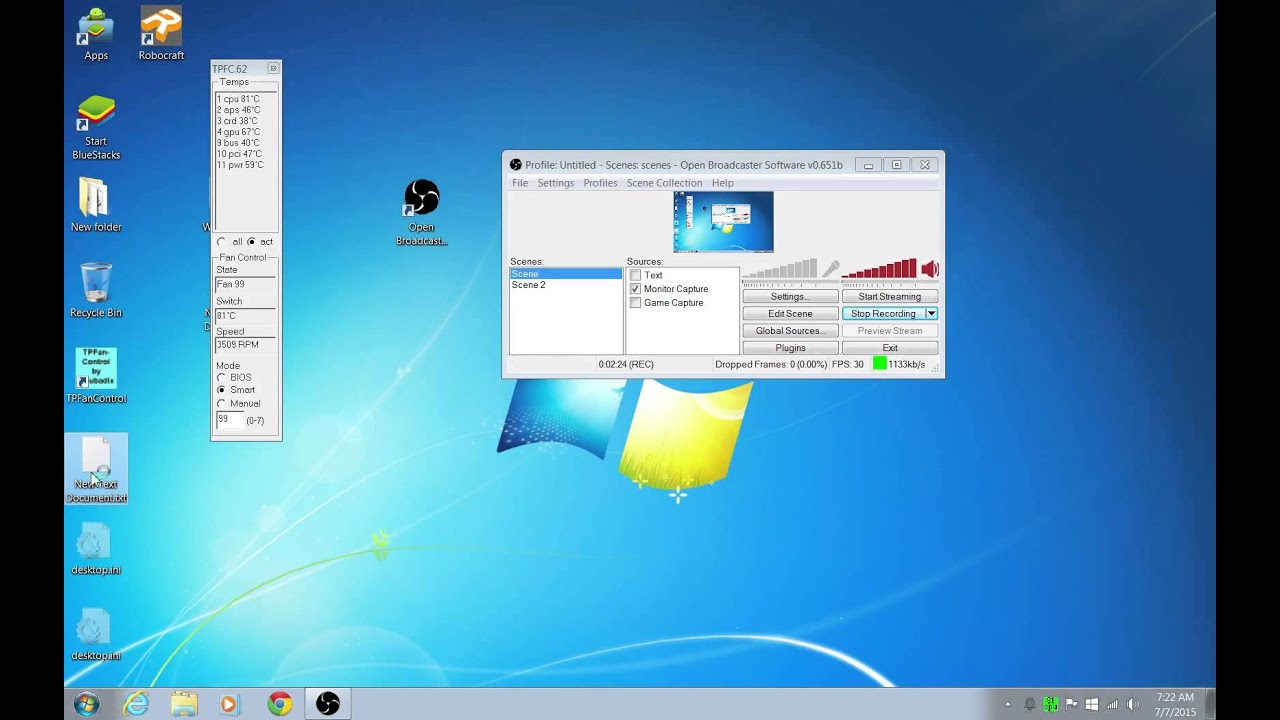Image resolution: width=1280 pixels, height=720 pixels.
Task: Open Windows Media Player from taskbar
Action: tap(229, 704)
